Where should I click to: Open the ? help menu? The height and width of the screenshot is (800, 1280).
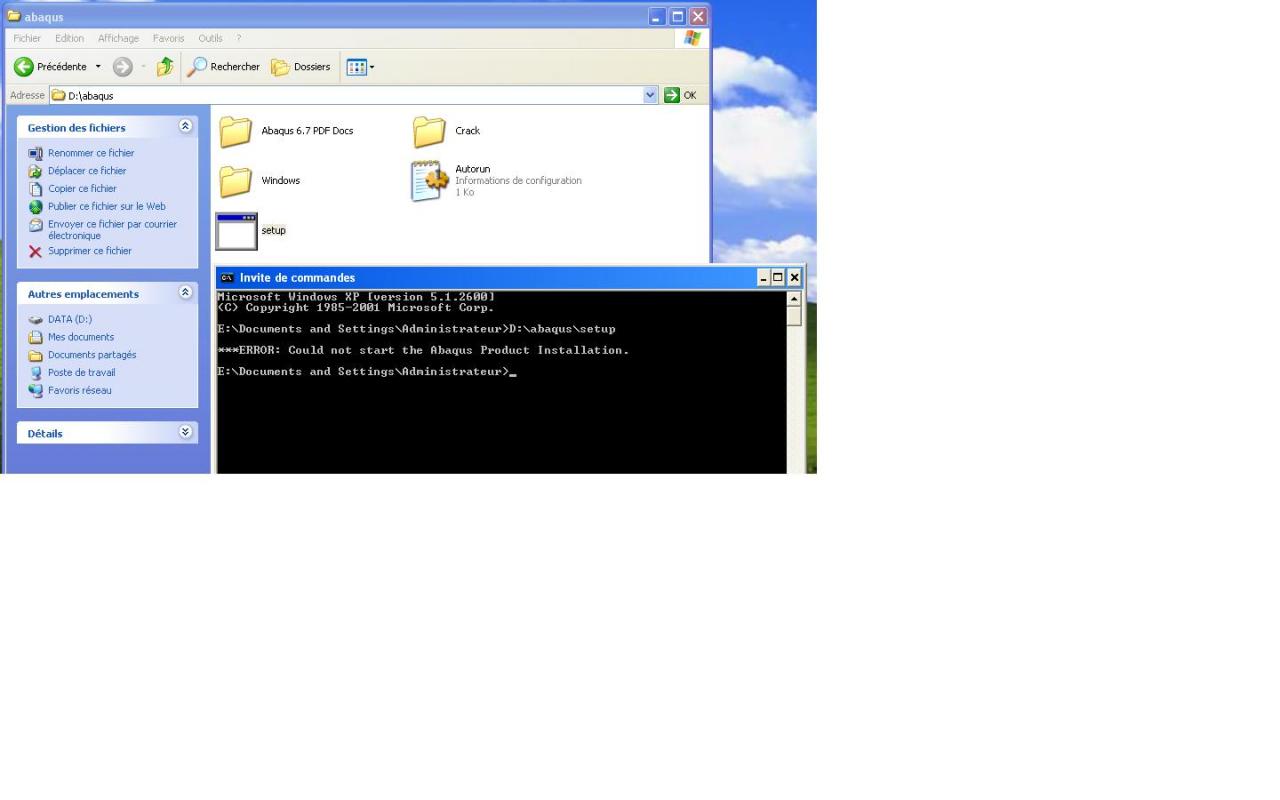tap(239, 38)
